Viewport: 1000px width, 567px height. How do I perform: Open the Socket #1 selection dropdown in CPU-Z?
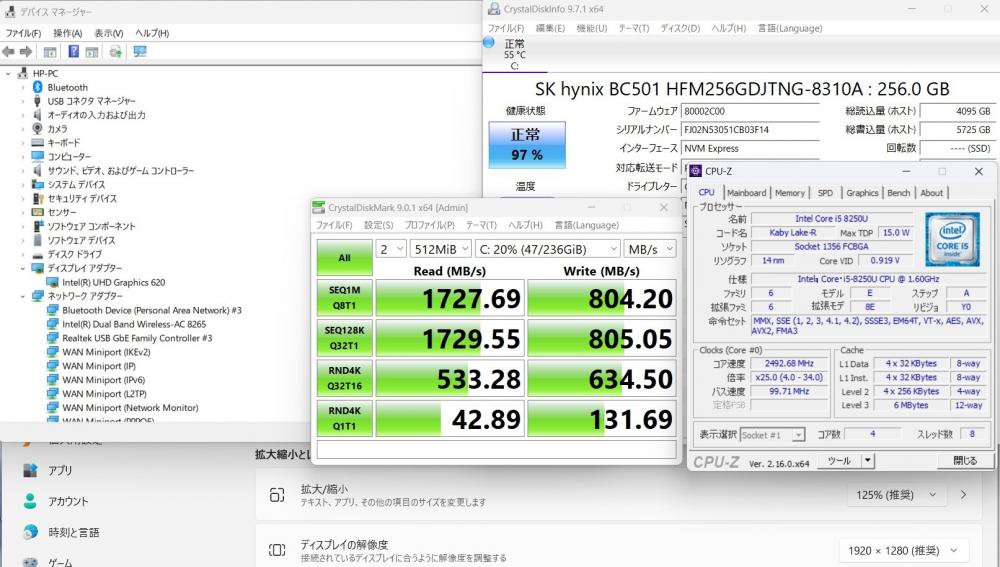pyautogui.click(x=772, y=435)
